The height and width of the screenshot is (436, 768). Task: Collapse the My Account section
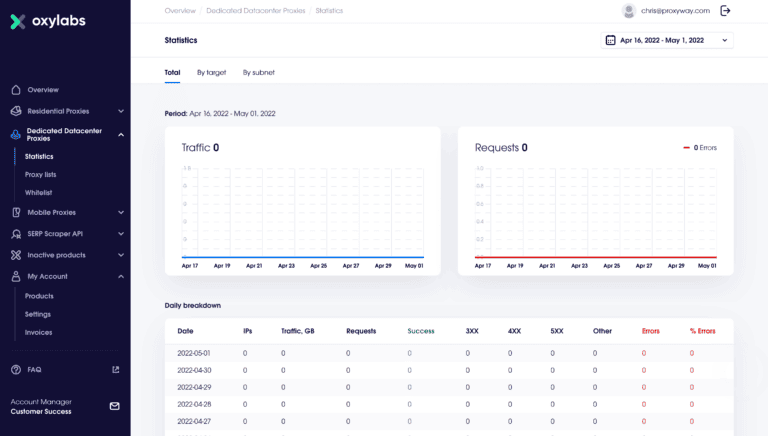click(120, 276)
